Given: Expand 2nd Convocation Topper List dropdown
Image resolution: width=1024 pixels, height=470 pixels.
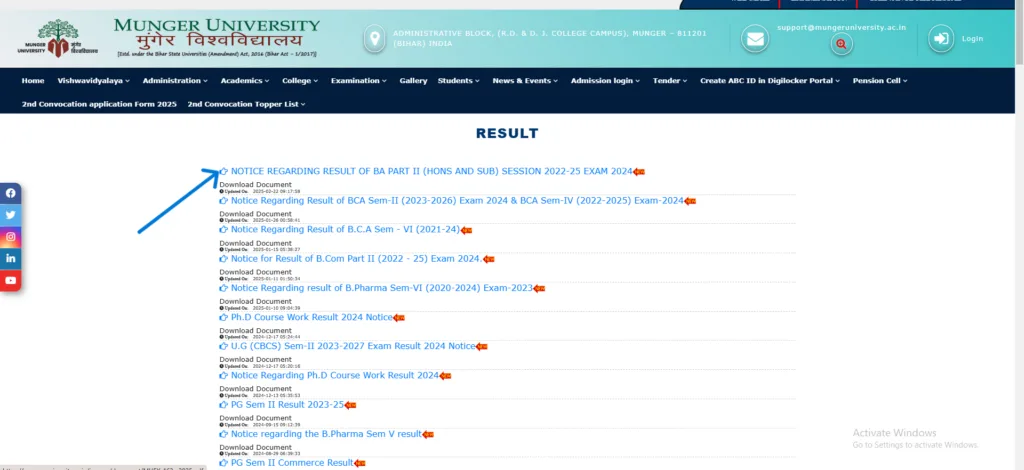Looking at the screenshot, I should click(246, 104).
